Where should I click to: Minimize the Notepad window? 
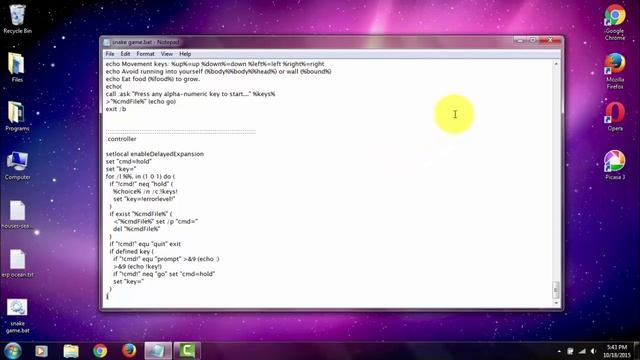pyautogui.click(x=520, y=40)
